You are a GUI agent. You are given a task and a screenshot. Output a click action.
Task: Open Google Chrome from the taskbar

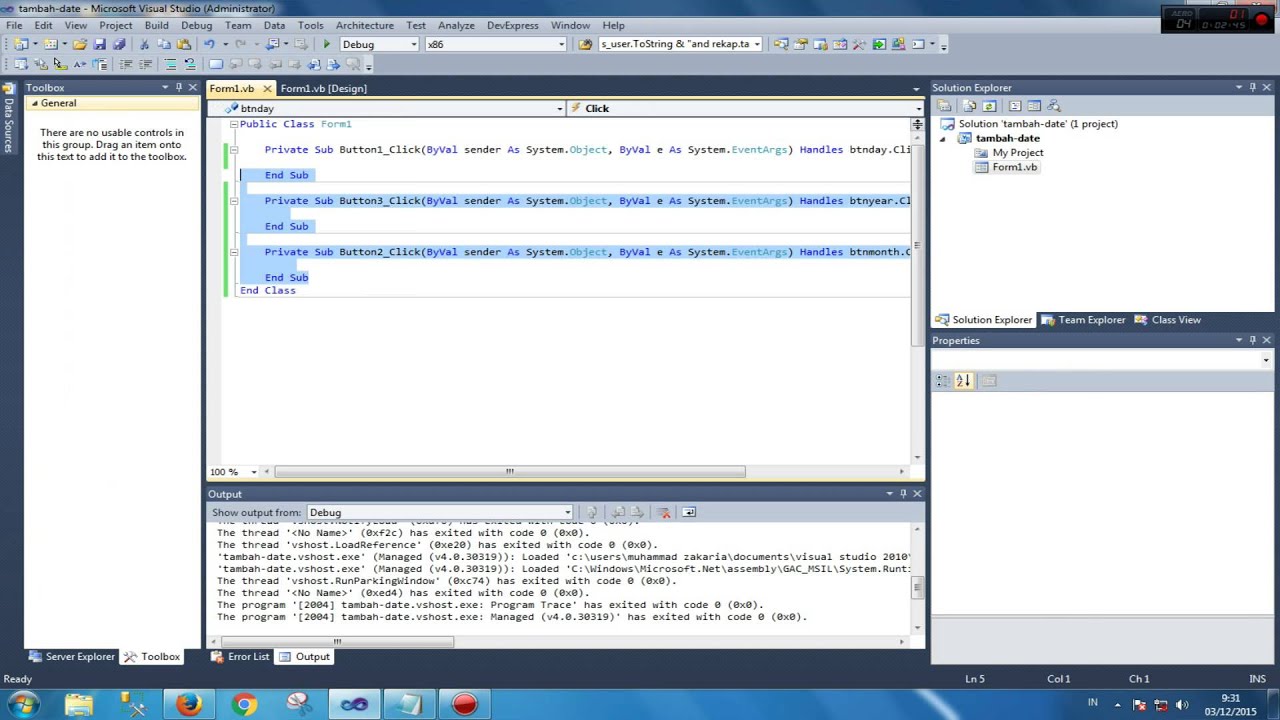pyautogui.click(x=244, y=704)
